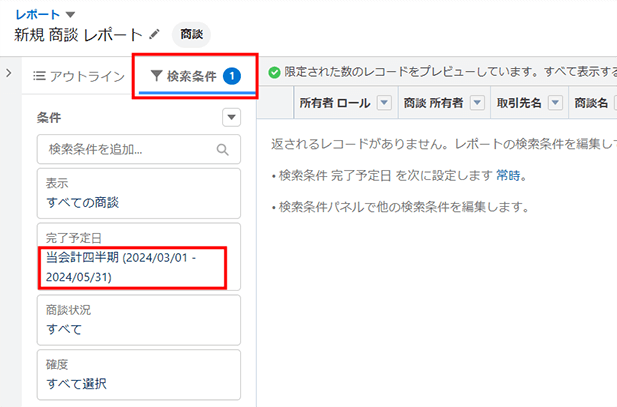This screenshot has height=407, width=617.
Task: Open 商談 所有者 column dropdown
Action: coord(477,103)
